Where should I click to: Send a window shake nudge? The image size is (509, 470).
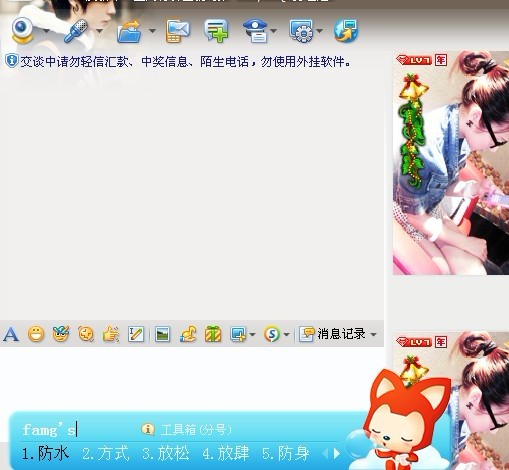coord(86,334)
